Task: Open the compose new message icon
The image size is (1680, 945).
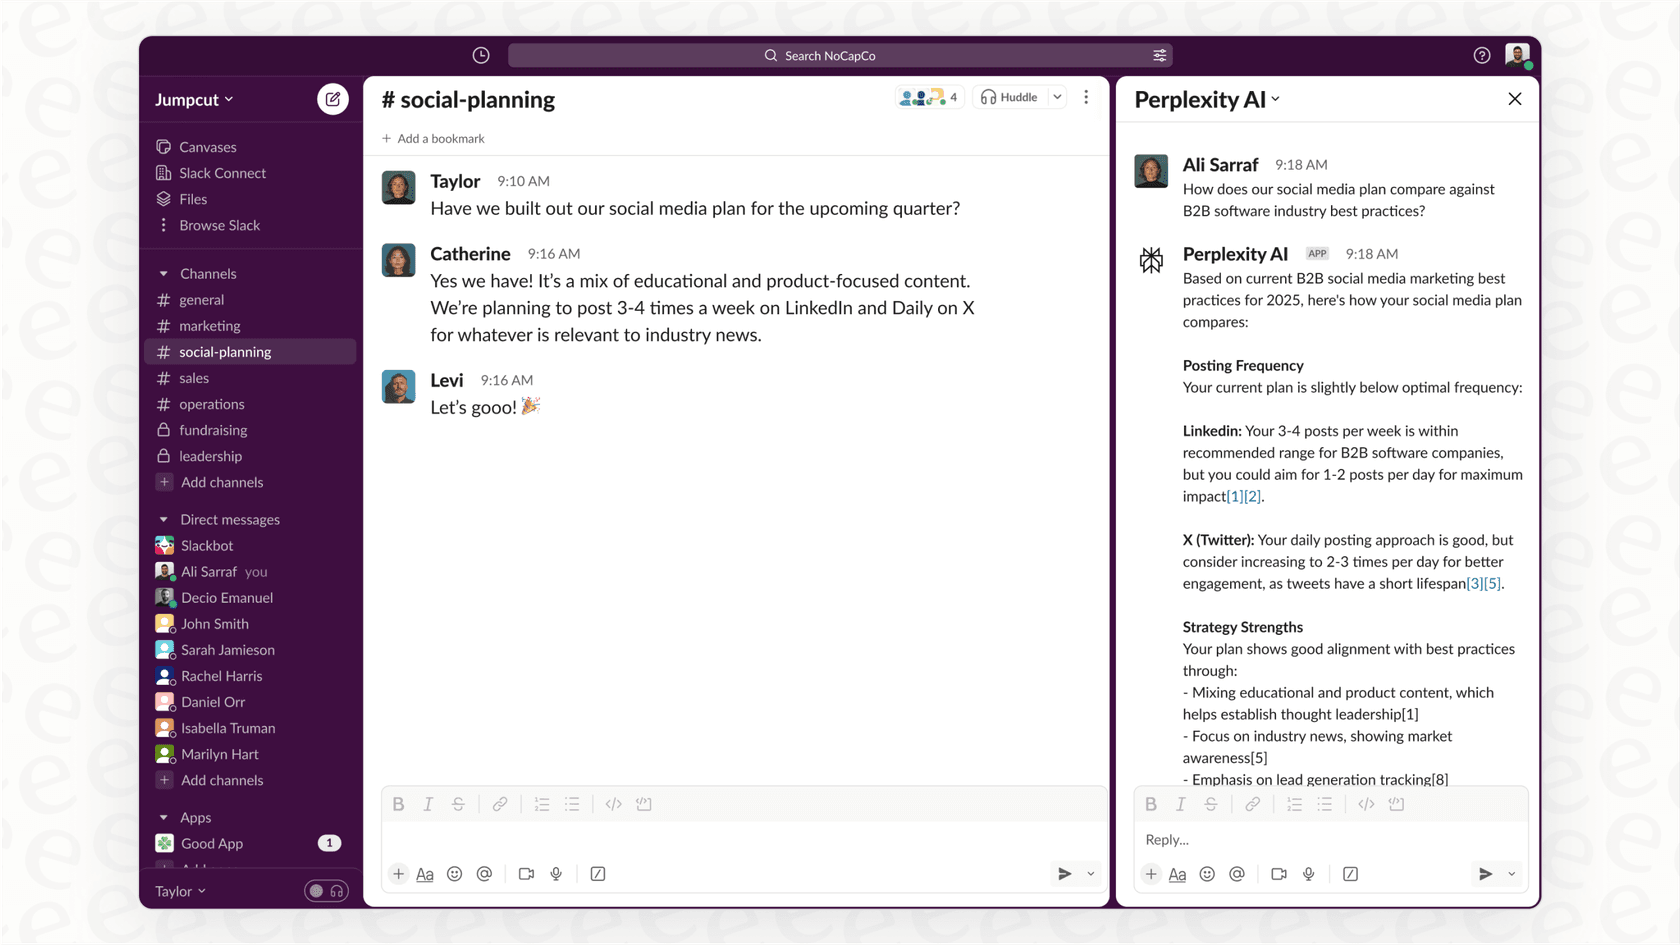Action: [333, 99]
